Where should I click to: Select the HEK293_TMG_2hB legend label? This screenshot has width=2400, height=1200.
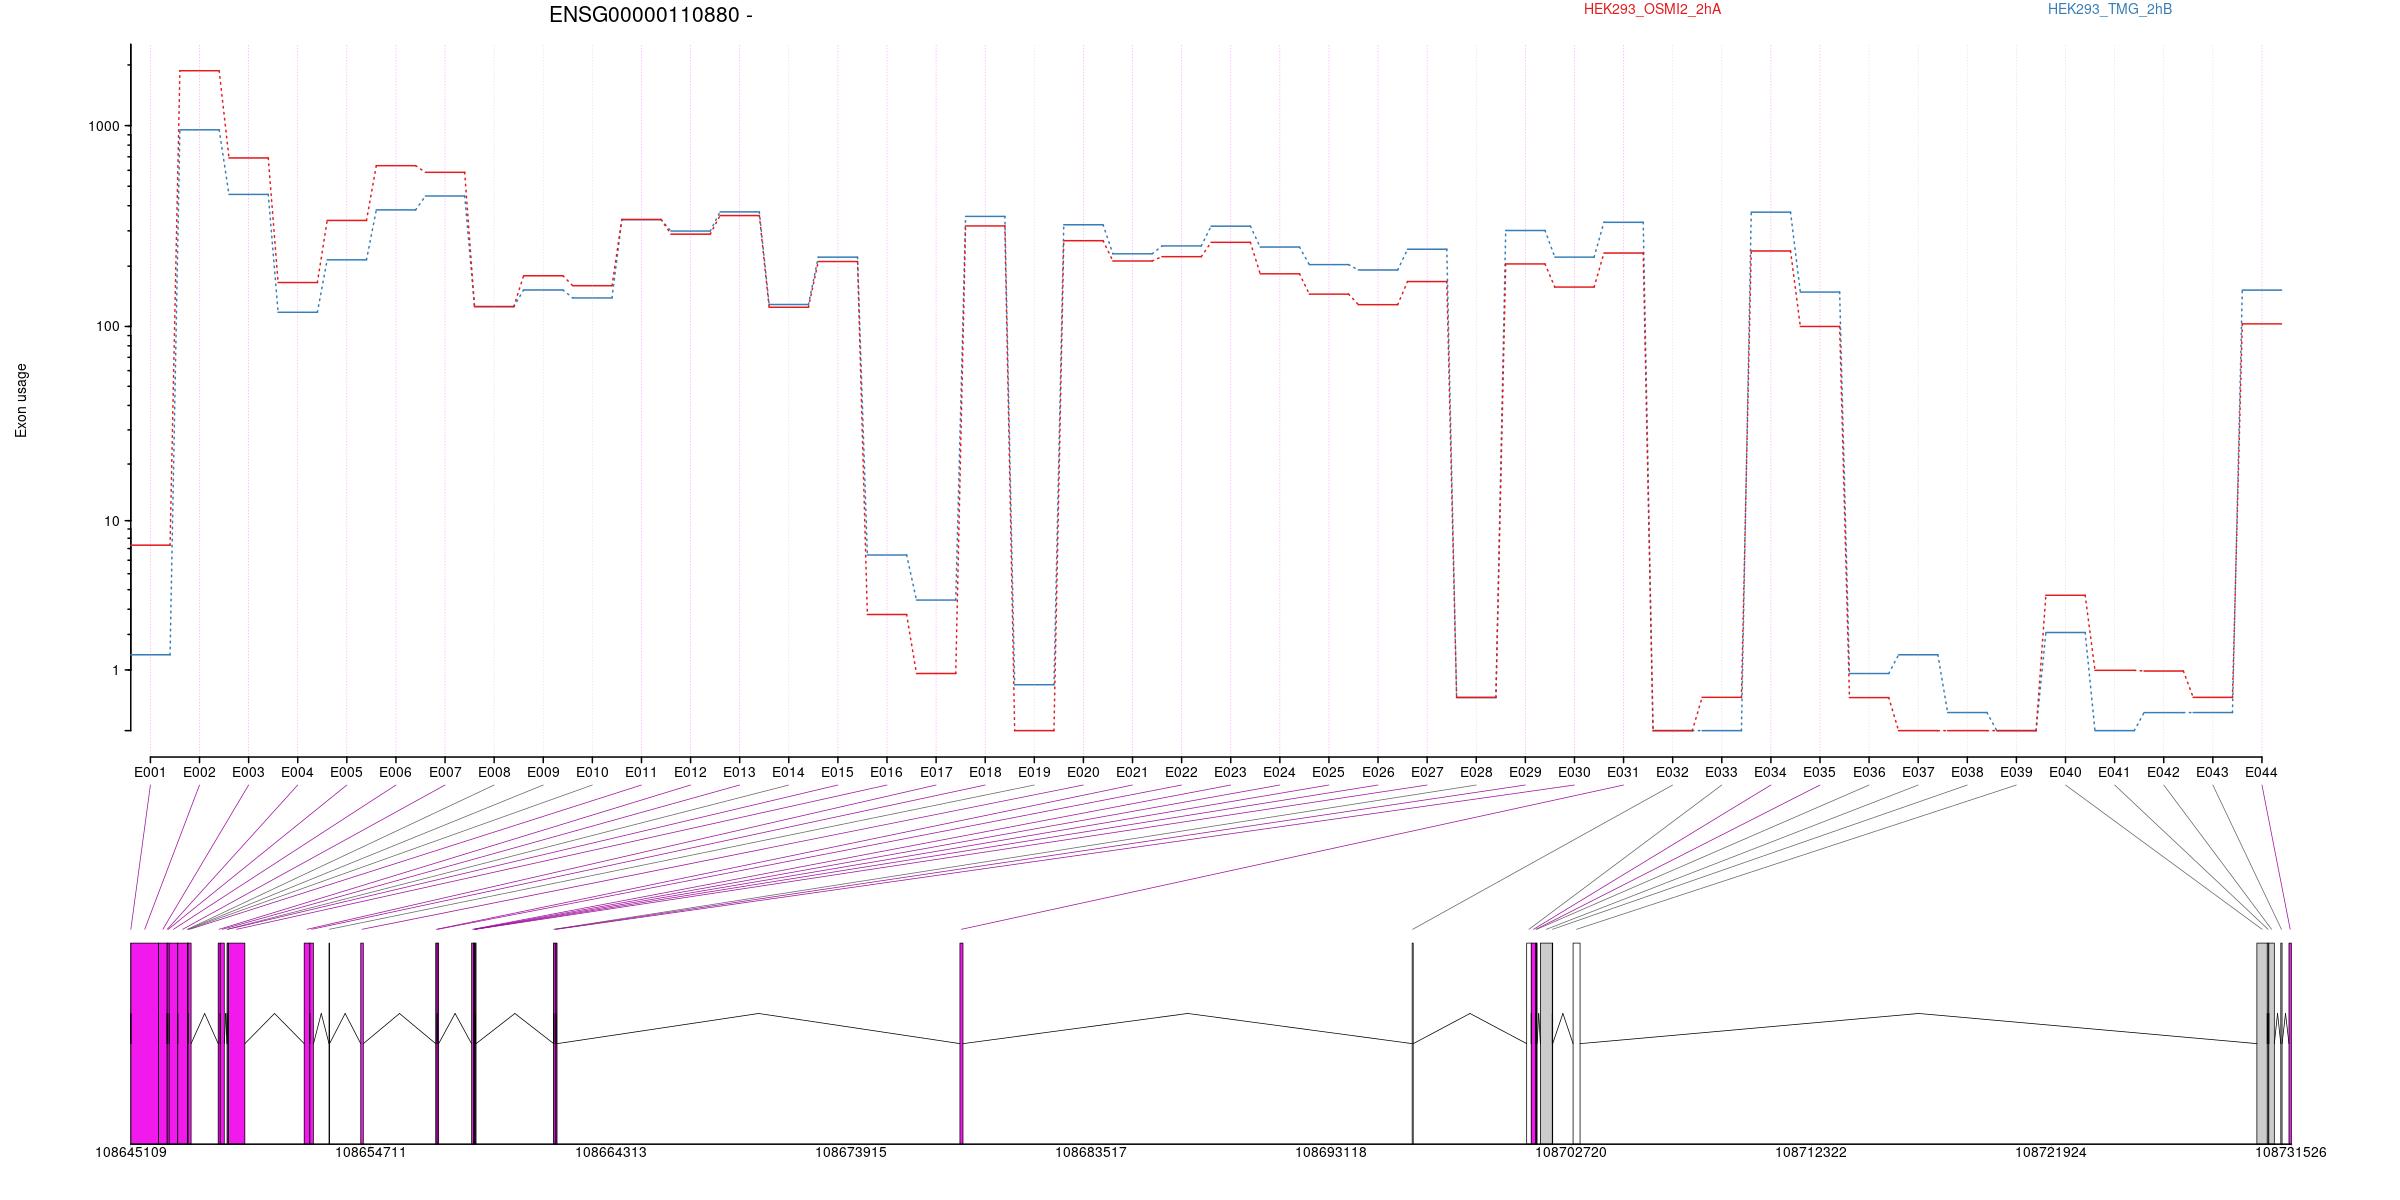point(2110,9)
